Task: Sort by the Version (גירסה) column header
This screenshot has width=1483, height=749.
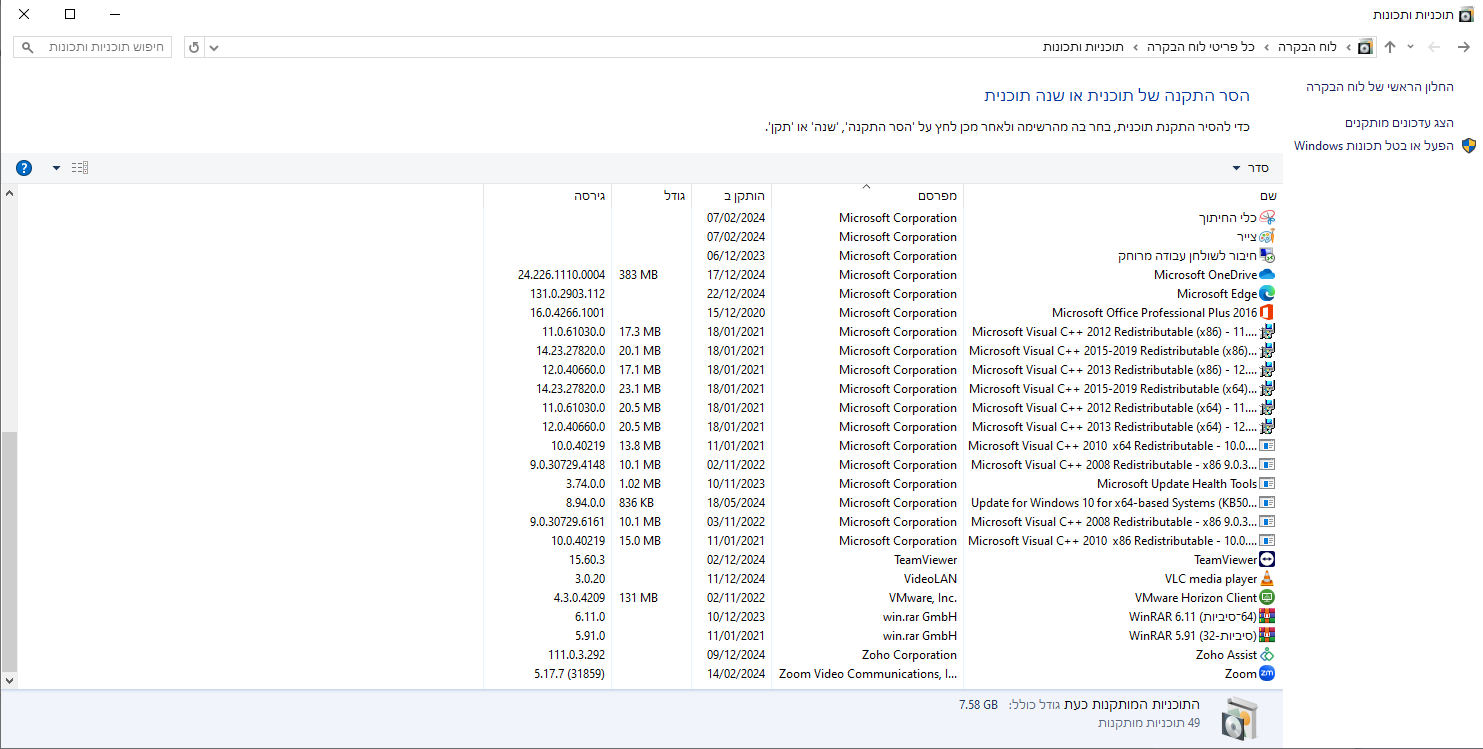Action: point(547,195)
